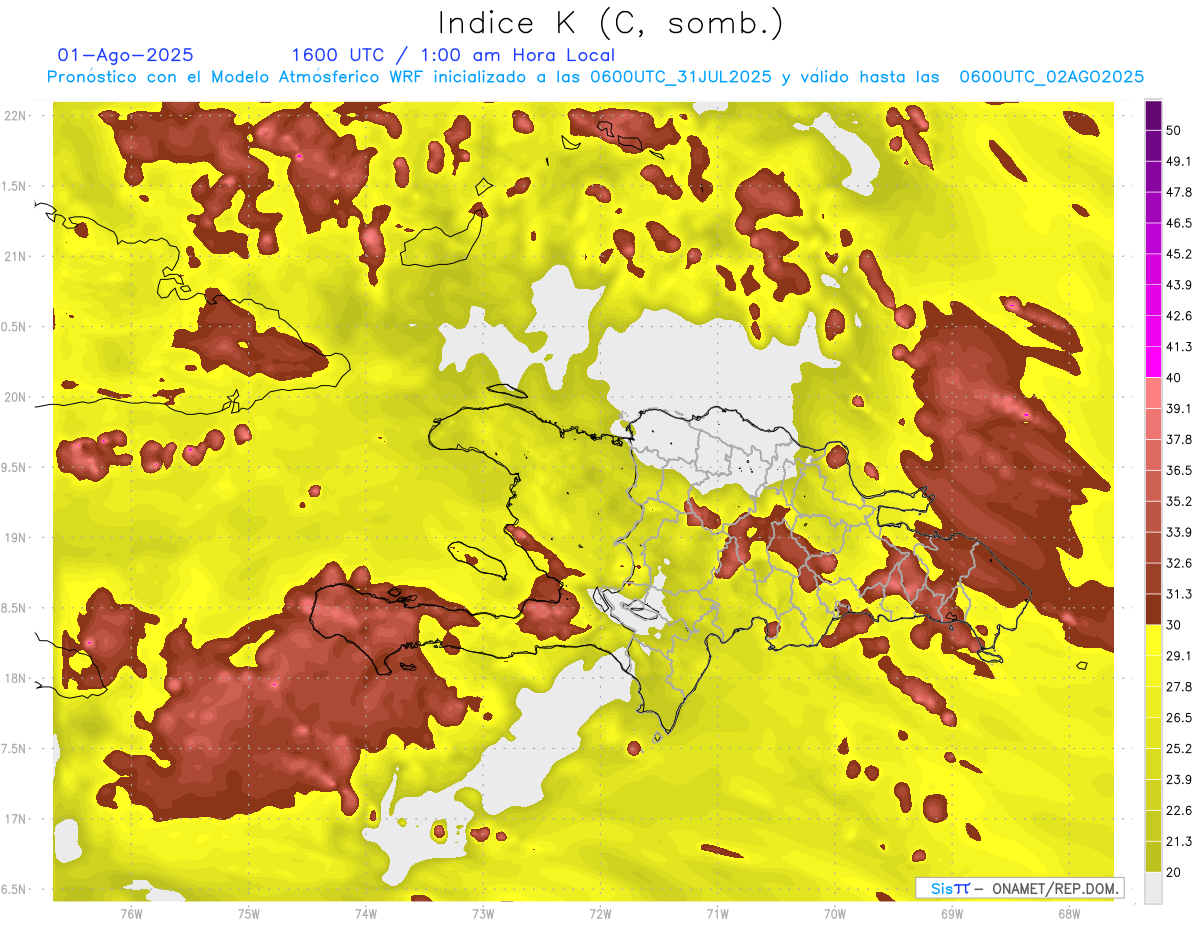
Task: Click longitude label '71W'
Action: pos(717,912)
